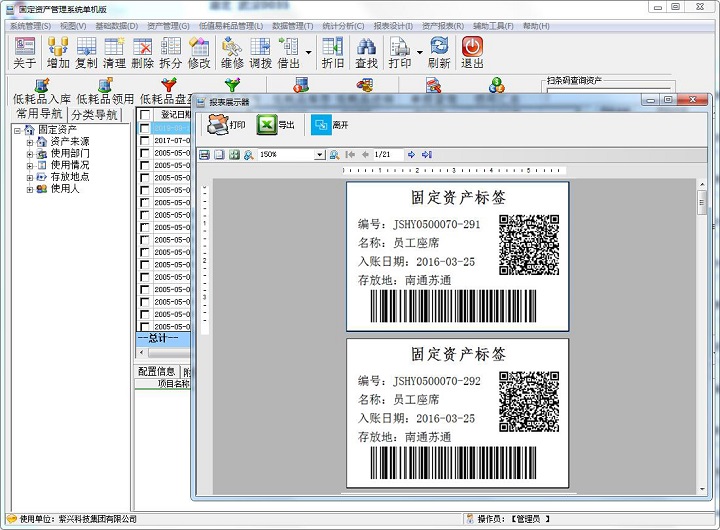This screenshot has width=720, height=530.
Task: Open the dropdown arrow next to 借出
Action: pos(309,52)
